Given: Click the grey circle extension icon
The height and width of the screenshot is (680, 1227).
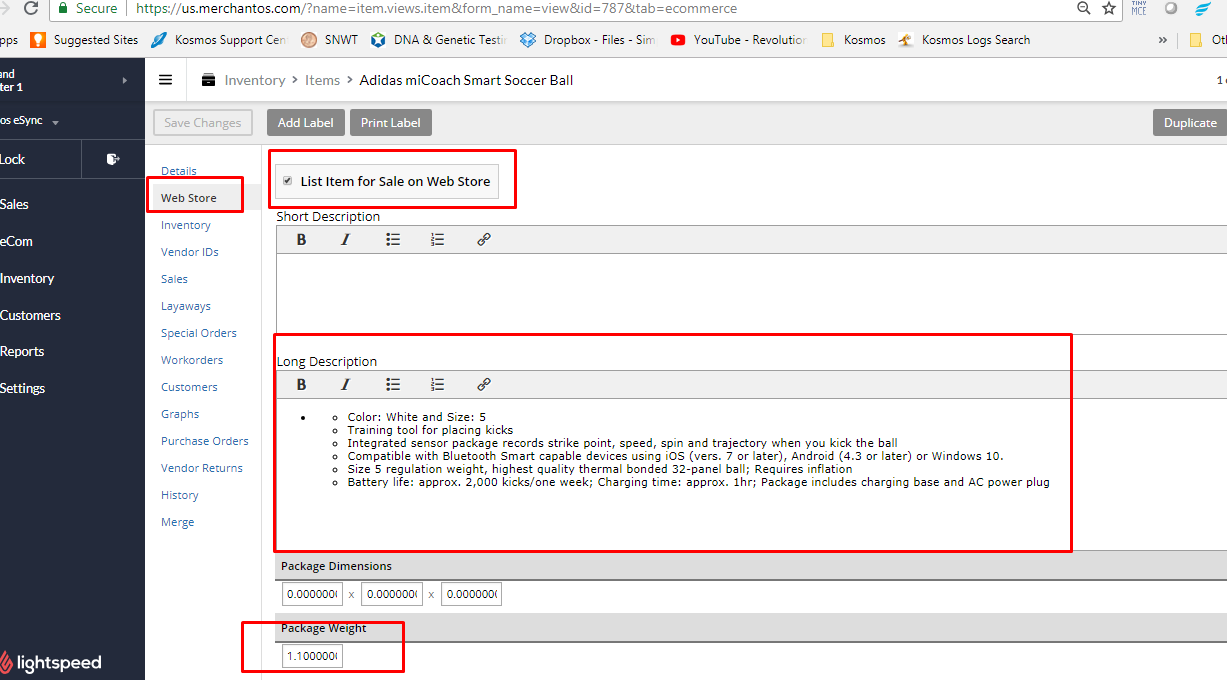Looking at the screenshot, I should coord(1171,8).
